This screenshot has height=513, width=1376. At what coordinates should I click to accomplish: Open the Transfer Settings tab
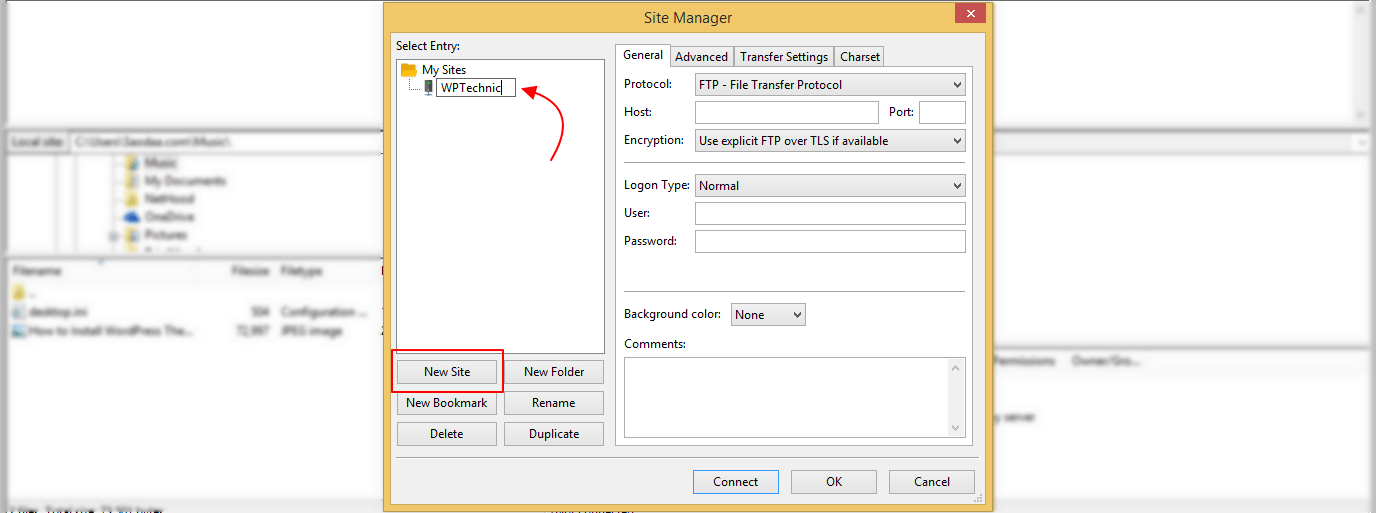click(x=784, y=57)
